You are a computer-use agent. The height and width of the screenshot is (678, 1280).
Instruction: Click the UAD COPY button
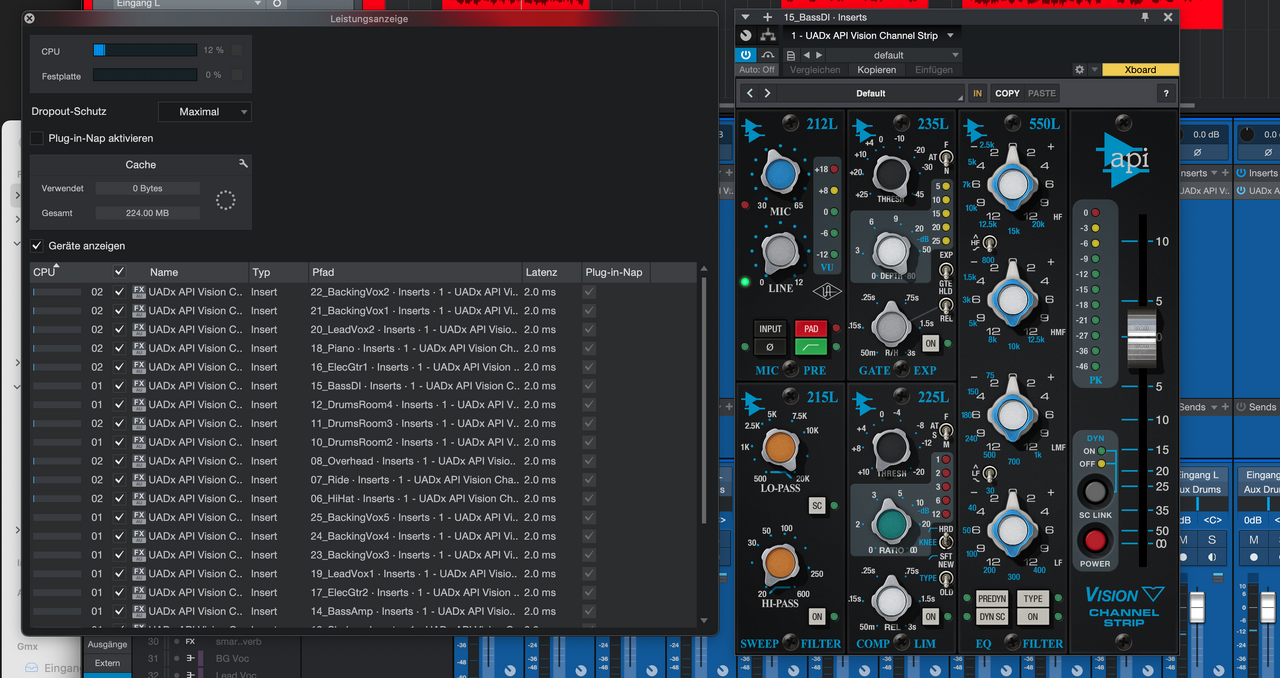[1007, 93]
